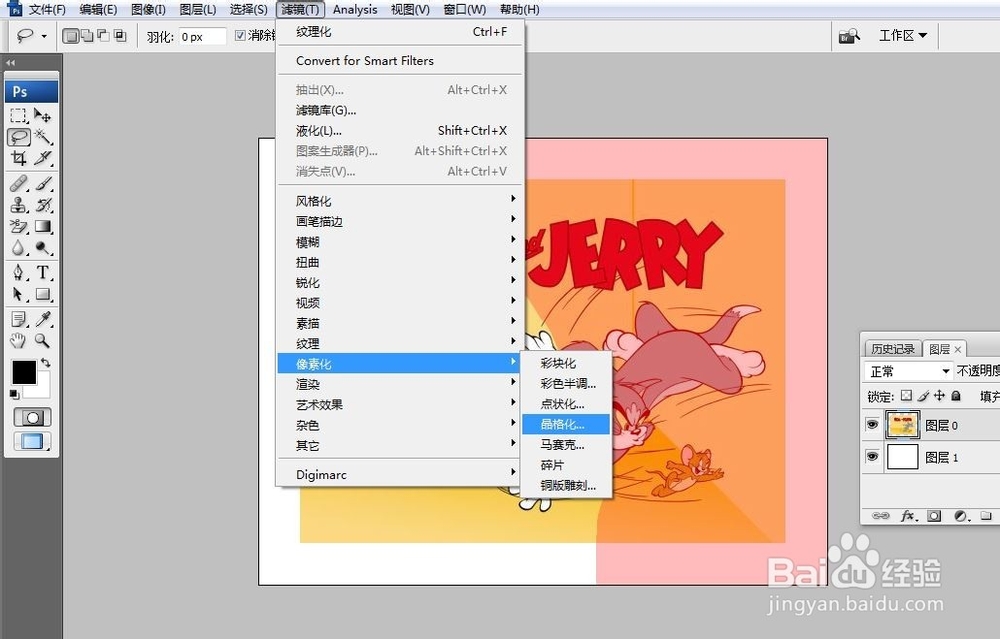Screen dimensions: 1000x639
Task: Open the Lasso tool preset picker arrow
Action: pyautogui.click(x=44, y=36)
